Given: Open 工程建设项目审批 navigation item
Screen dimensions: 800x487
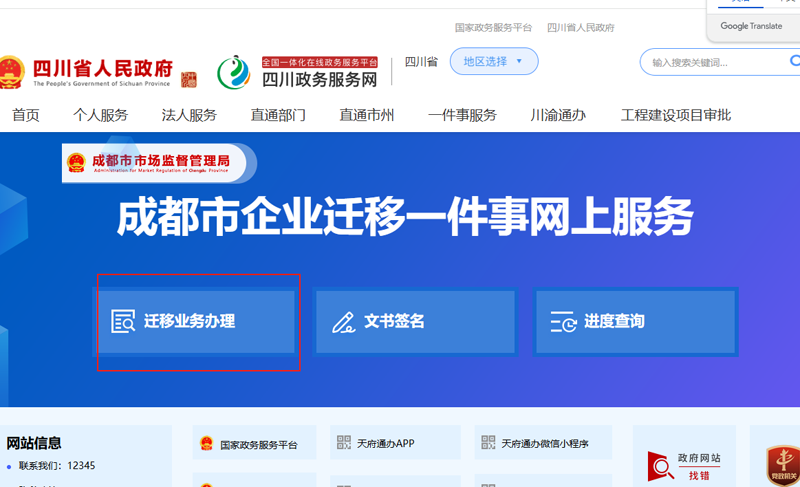Looking at the screenshot, I should (x=676, y=115).
